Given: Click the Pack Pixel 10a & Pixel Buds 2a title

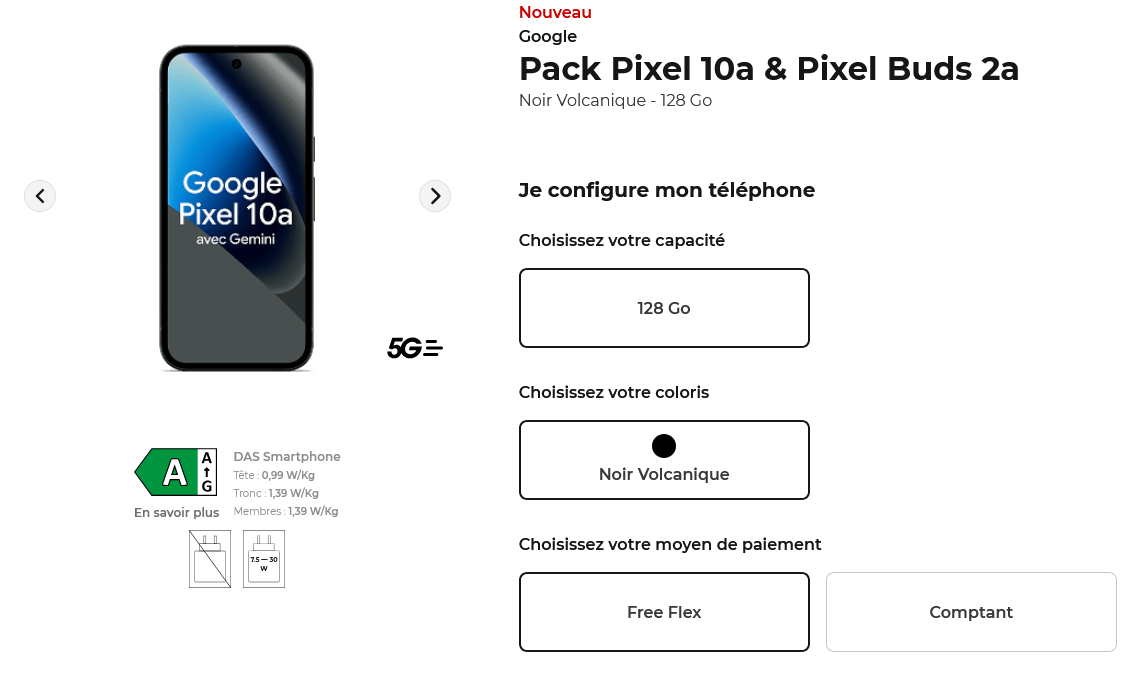Looking at the screenshot, I should [768, 69].
